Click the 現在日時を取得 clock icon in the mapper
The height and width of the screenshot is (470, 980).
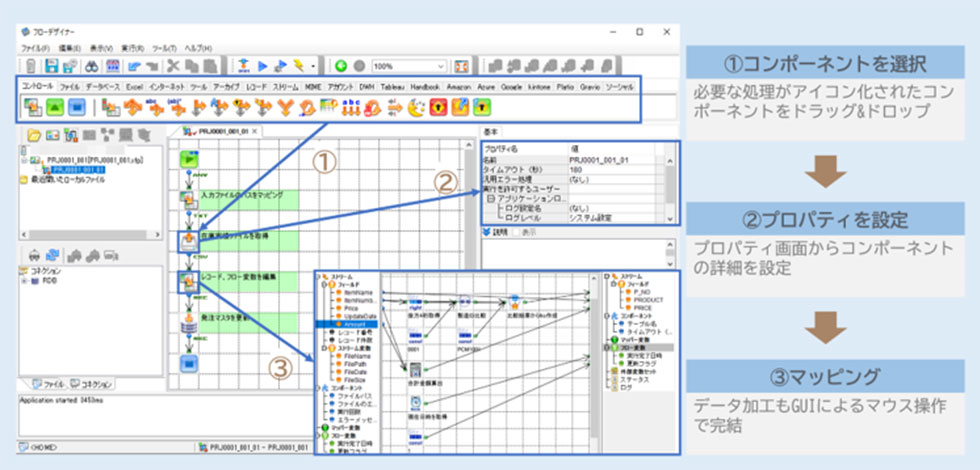(x=418, y=404)
